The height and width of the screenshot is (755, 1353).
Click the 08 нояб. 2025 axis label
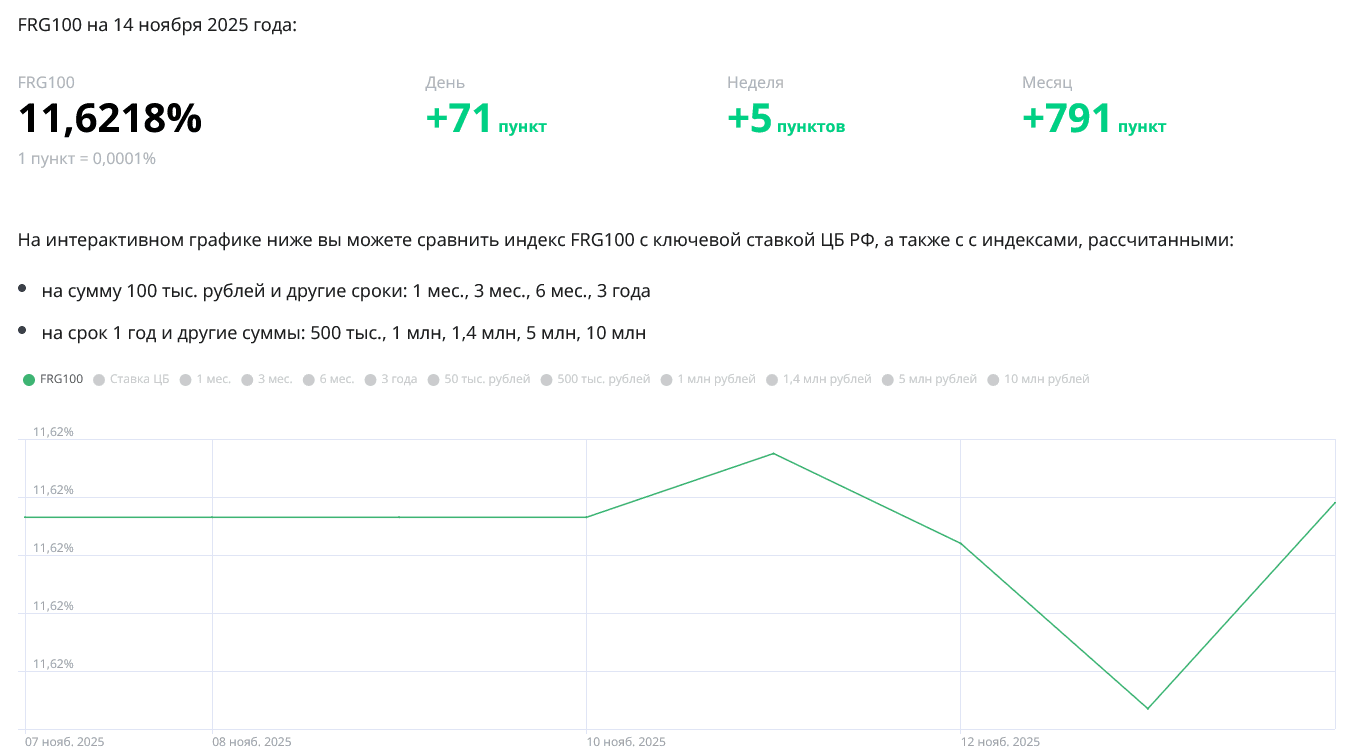click(252, 742)
